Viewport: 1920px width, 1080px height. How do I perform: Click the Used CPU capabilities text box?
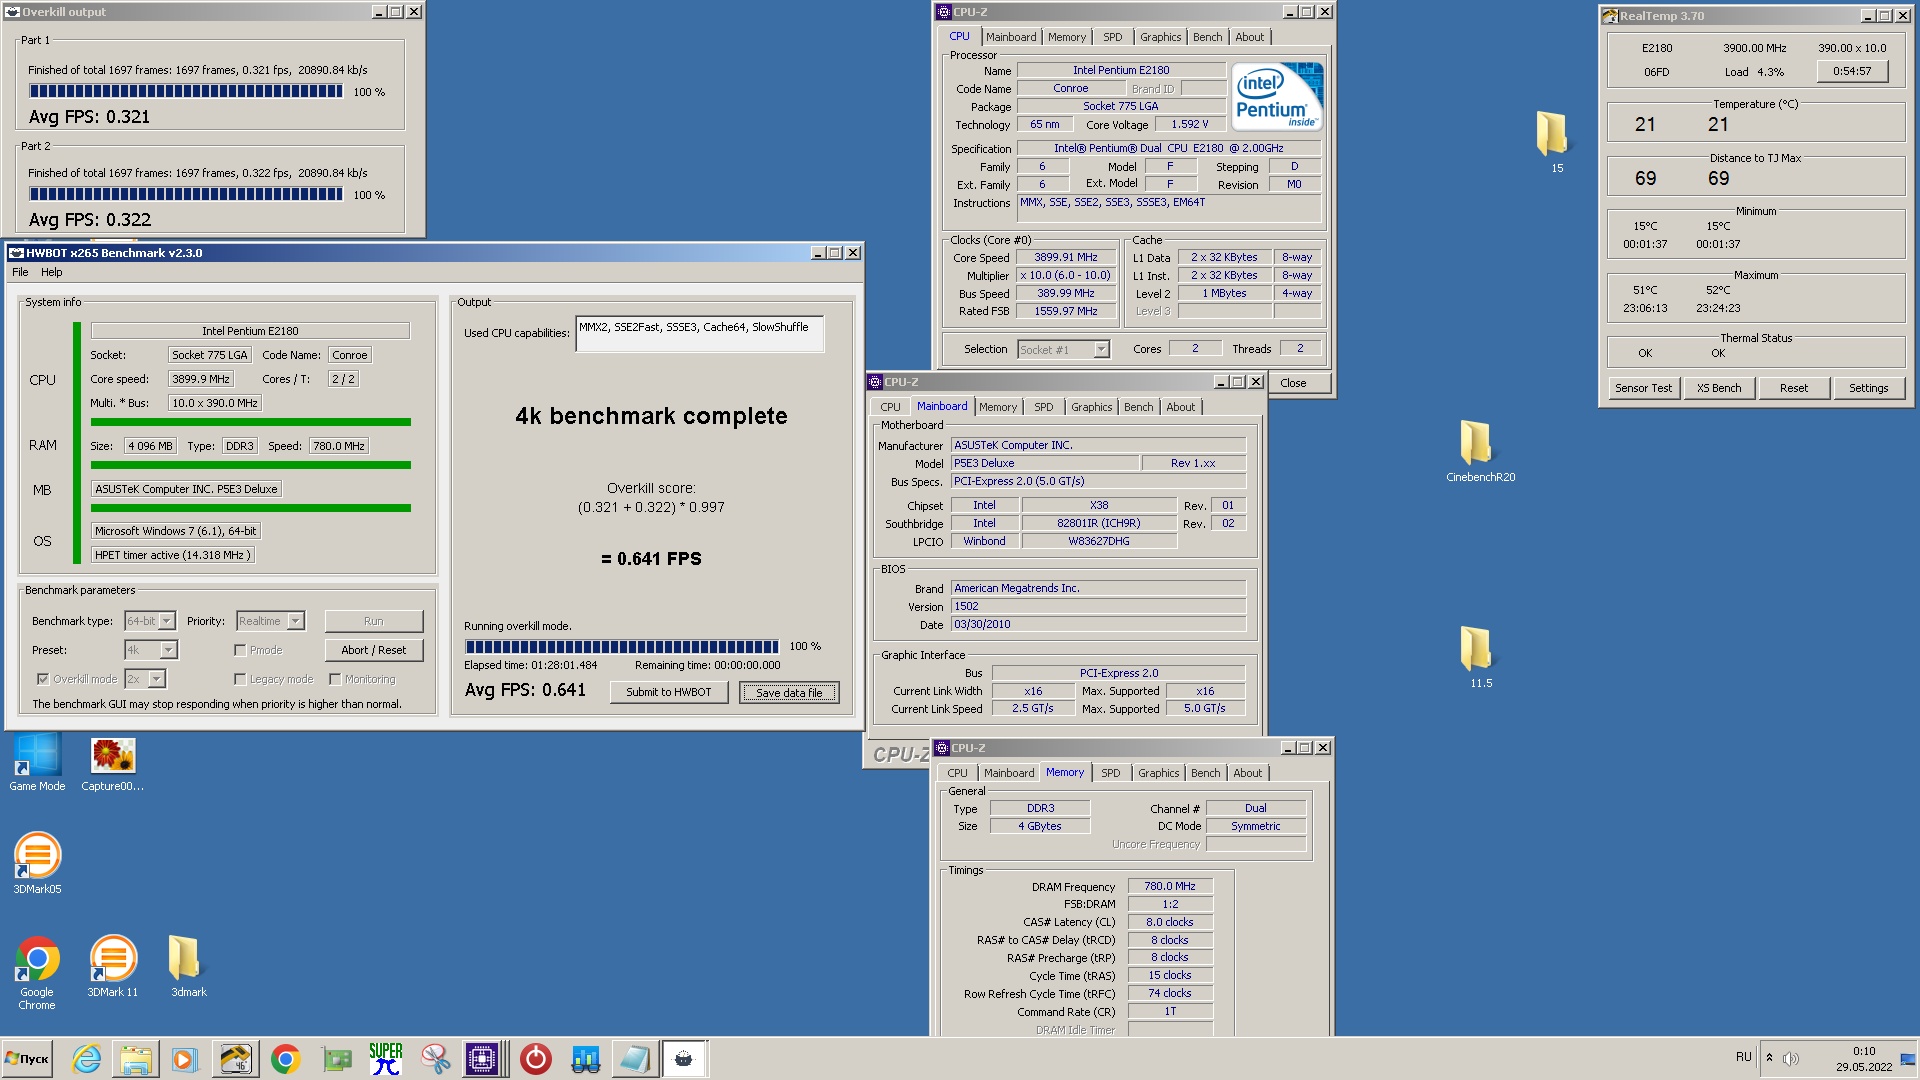pos(700,334)
